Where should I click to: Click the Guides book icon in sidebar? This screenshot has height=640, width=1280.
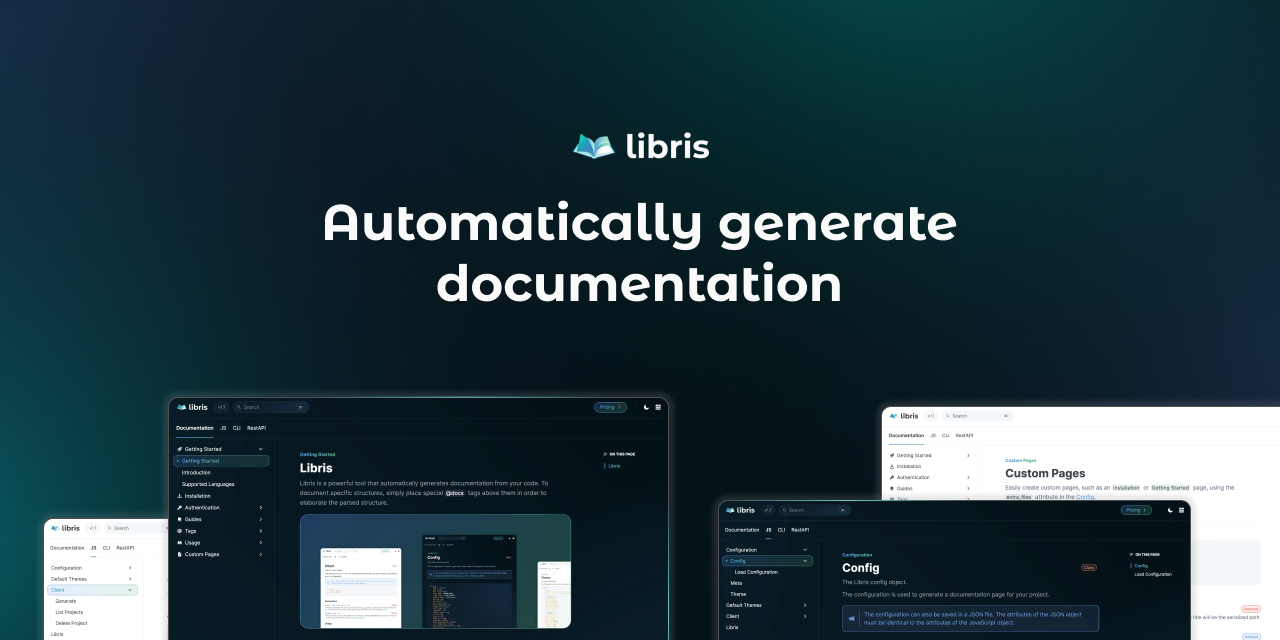click(x=180, y=519)
